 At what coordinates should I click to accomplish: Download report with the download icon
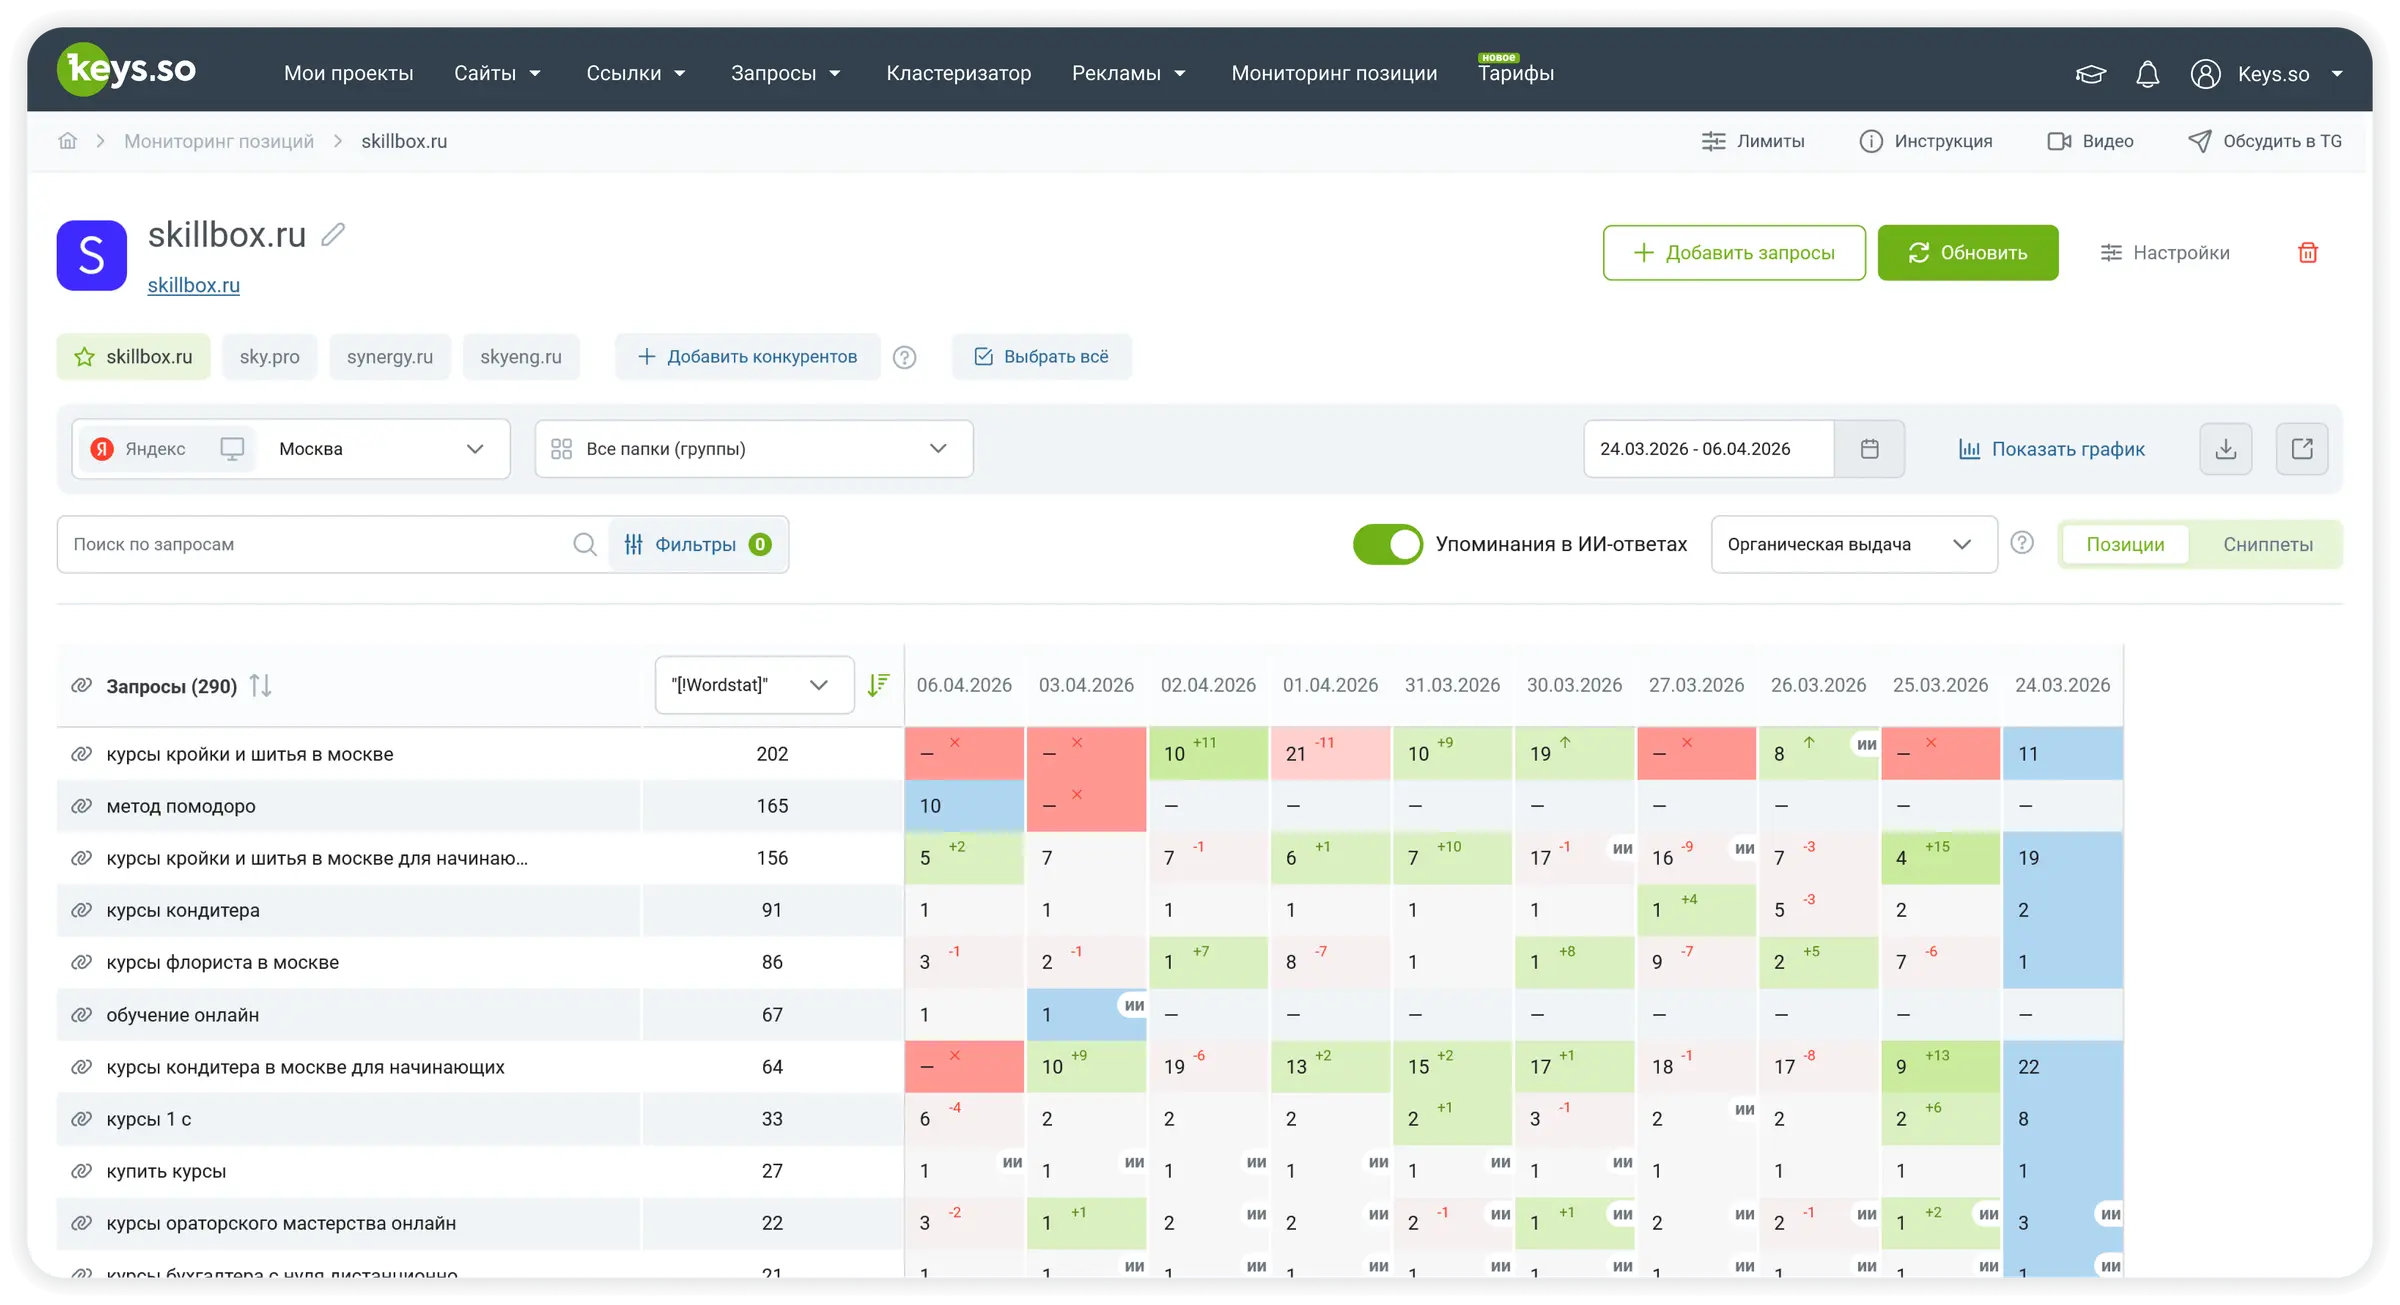coord(2226,449)
